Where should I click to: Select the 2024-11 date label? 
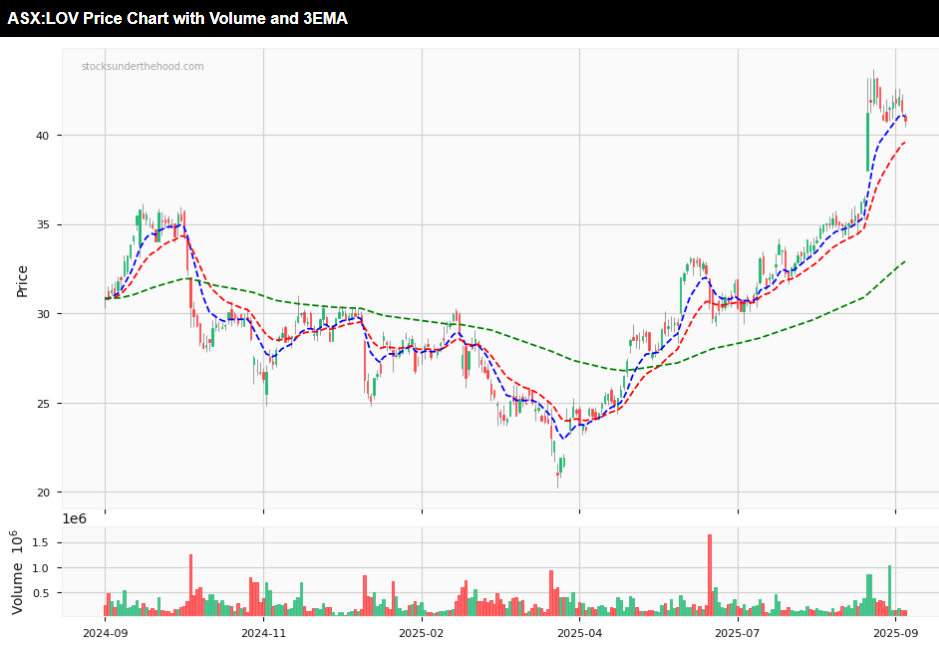click(263, 632)
